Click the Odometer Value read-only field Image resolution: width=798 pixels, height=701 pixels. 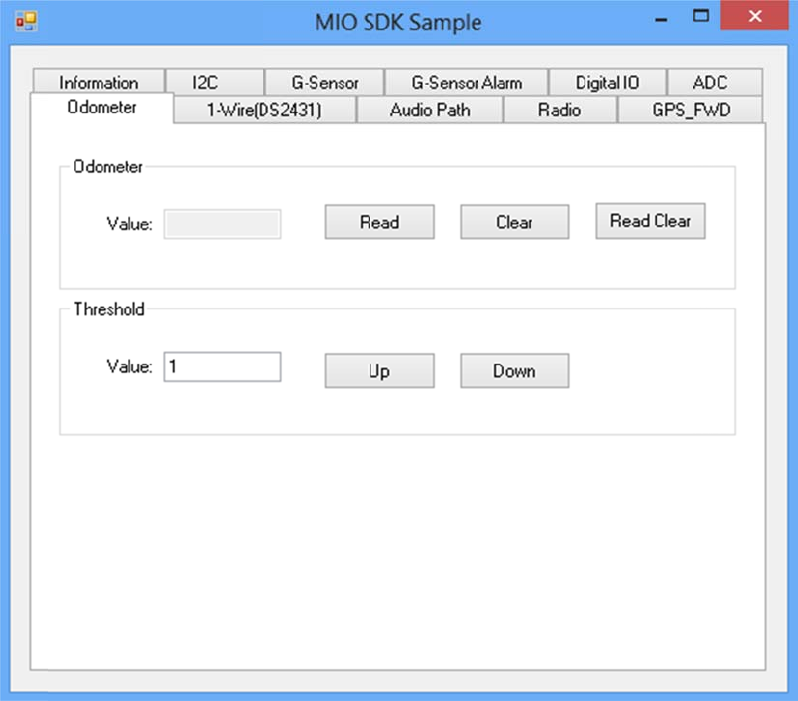(222, 224)
